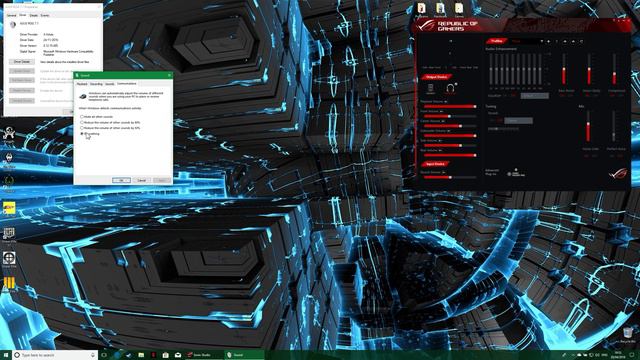Mute Rear Volume using its speaker icon
The width and height of the screenshot is (640, 360).
point(440,151)
